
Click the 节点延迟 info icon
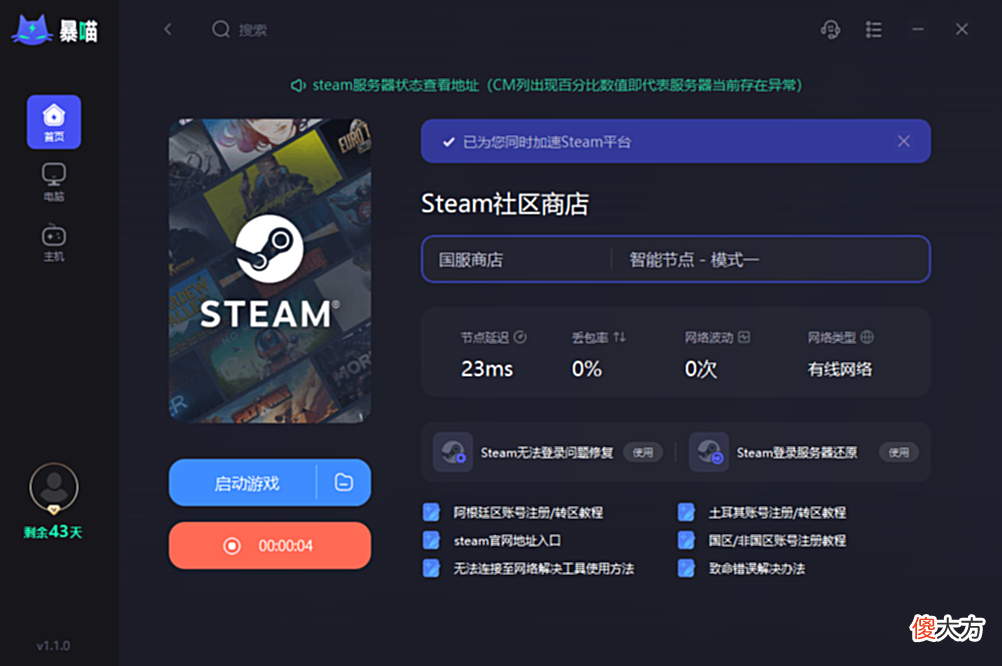pyautogui.click(x=520, y=337)
